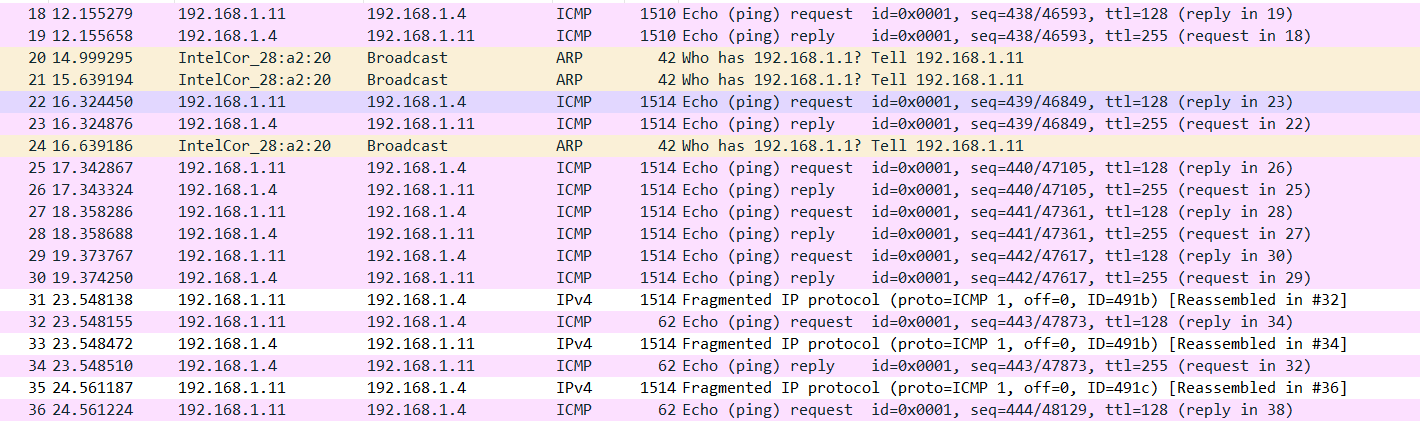Select ARP packet at time 16.639186

[700, 146]
